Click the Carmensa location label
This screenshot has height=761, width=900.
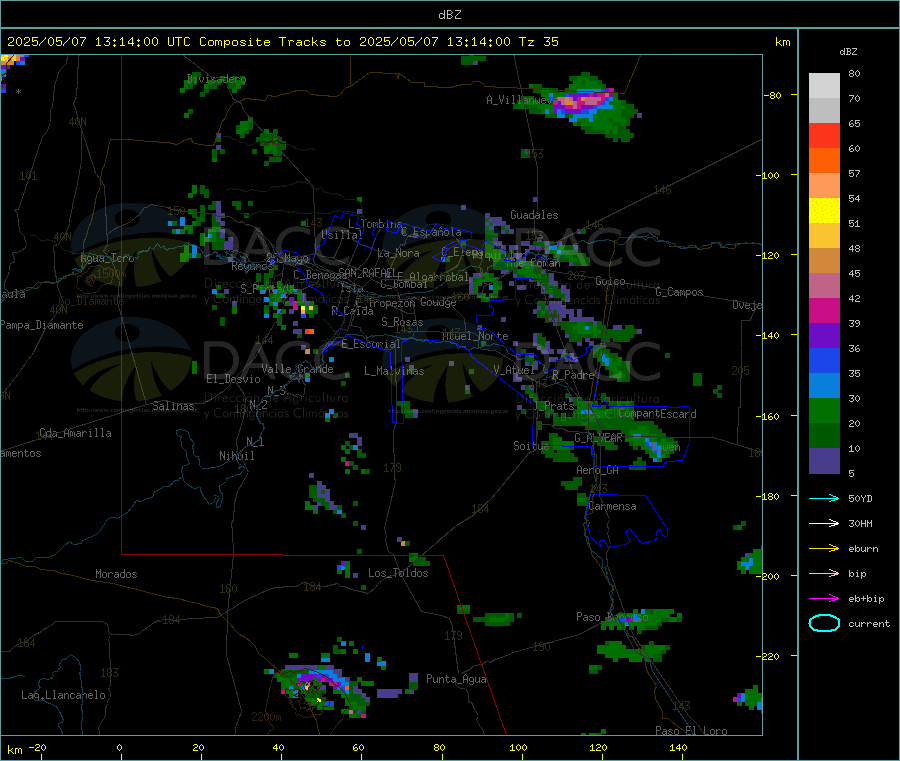(x=612, y=506)
